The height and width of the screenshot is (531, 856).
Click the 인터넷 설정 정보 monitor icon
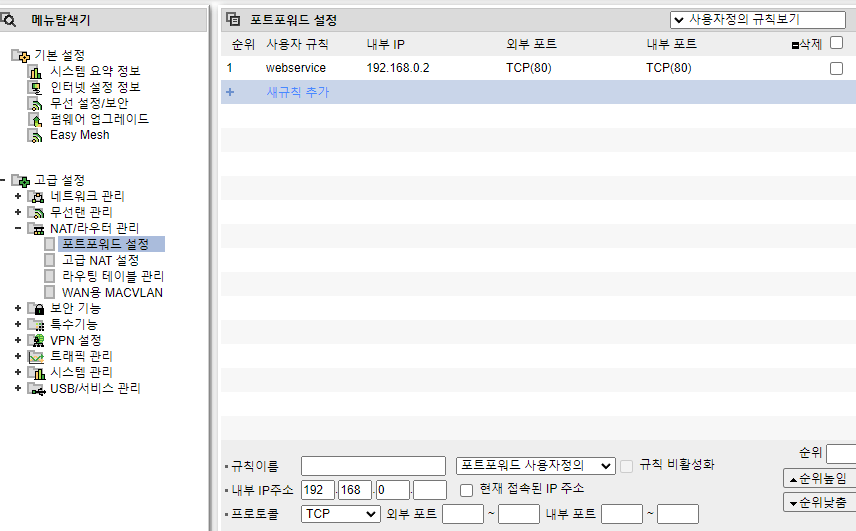35,87
